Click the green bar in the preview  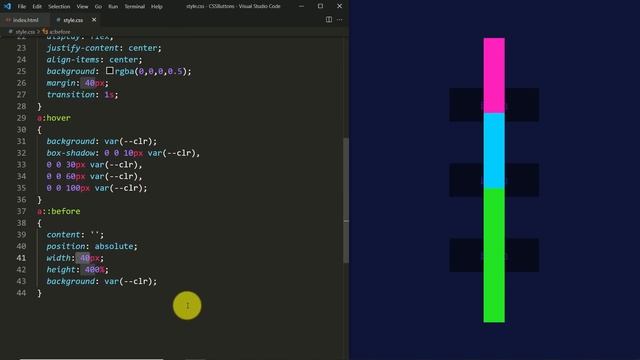[x=494, y=255]
